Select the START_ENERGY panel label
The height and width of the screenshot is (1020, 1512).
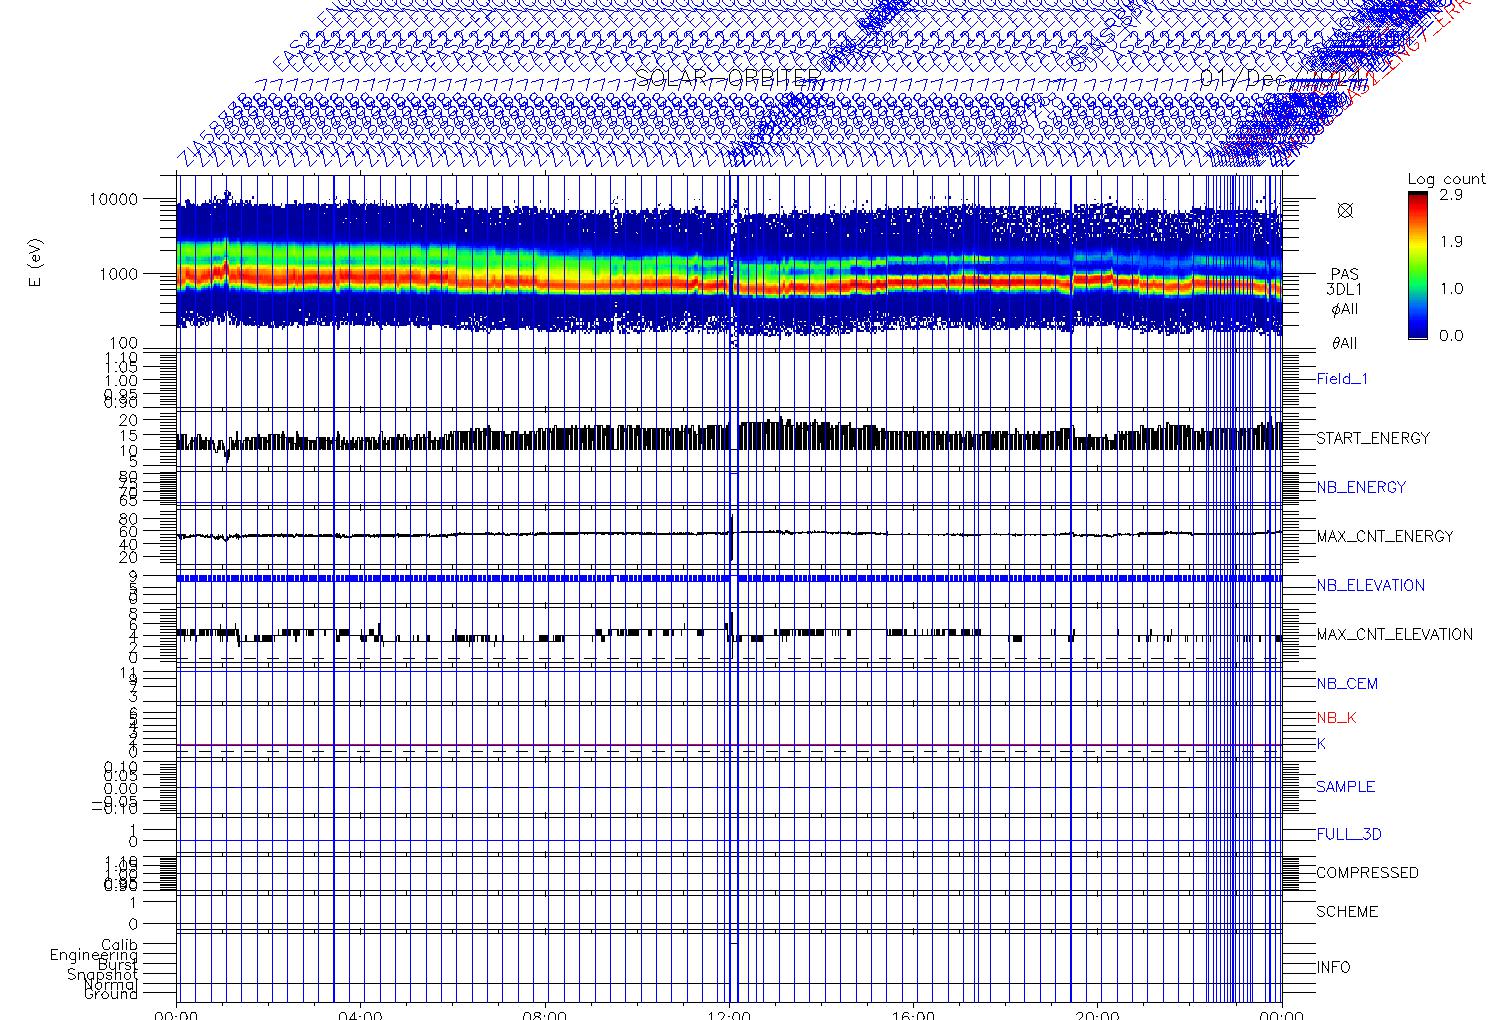(1373, 438)
